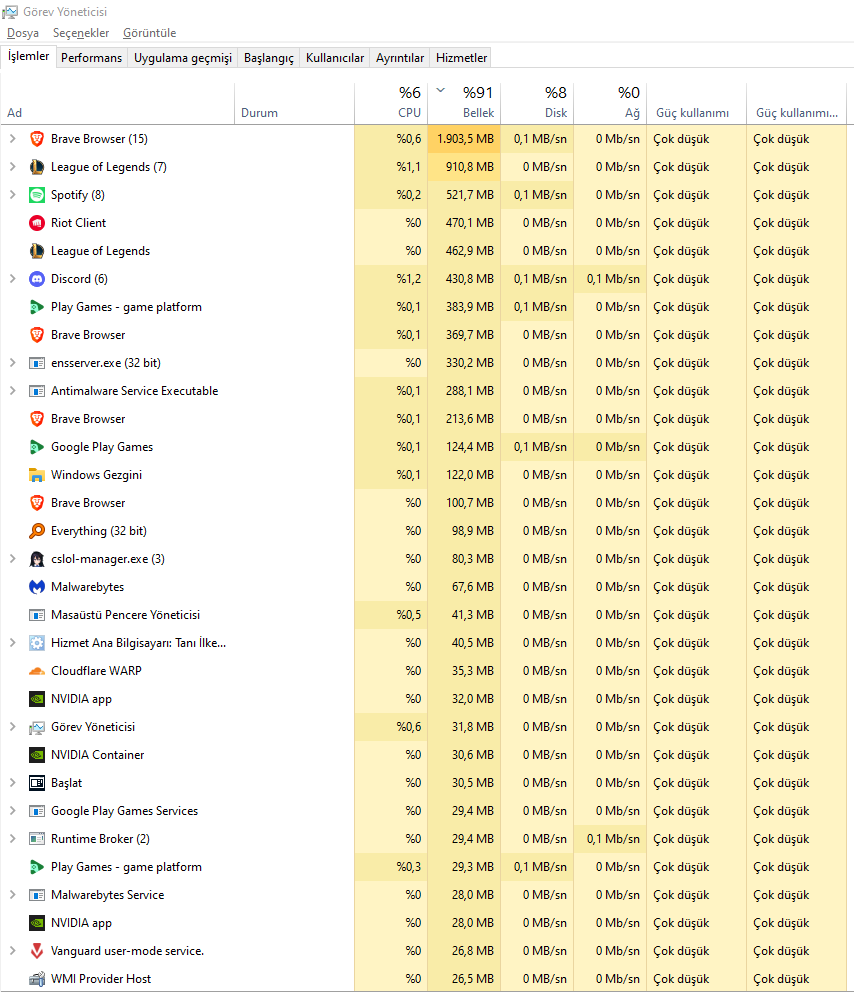Screen dimensions: 854x996
Task: Expand Google Play Games Services entry
Action: click(x=13, y=811)
